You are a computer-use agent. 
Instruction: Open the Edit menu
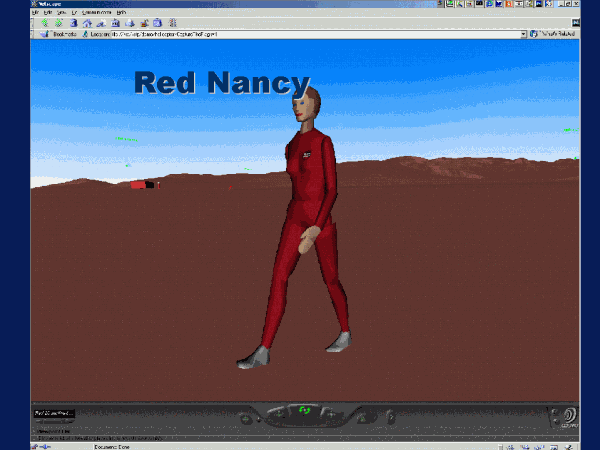click(x=47, y=12)
